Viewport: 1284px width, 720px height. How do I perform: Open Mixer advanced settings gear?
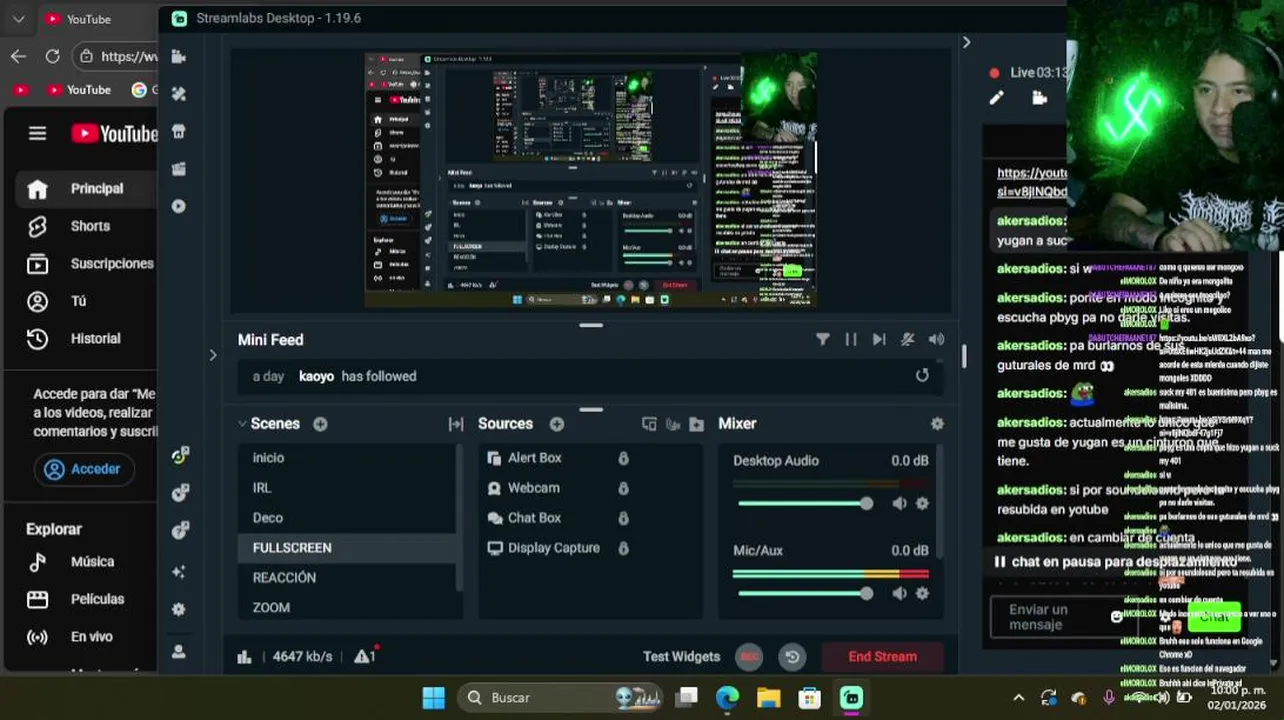(x=937, y=424)
